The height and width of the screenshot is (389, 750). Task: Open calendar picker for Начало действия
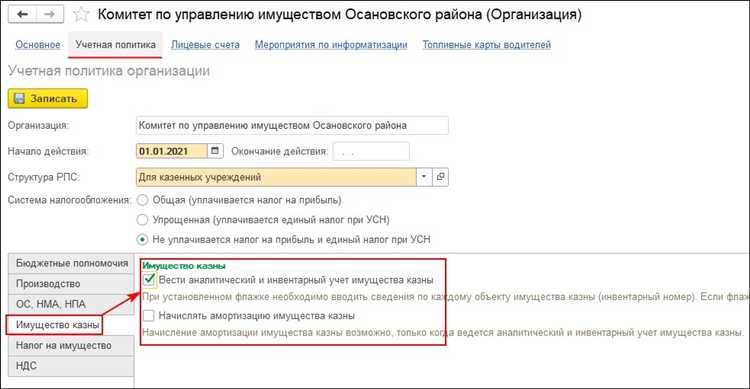[x=215, y=151]
